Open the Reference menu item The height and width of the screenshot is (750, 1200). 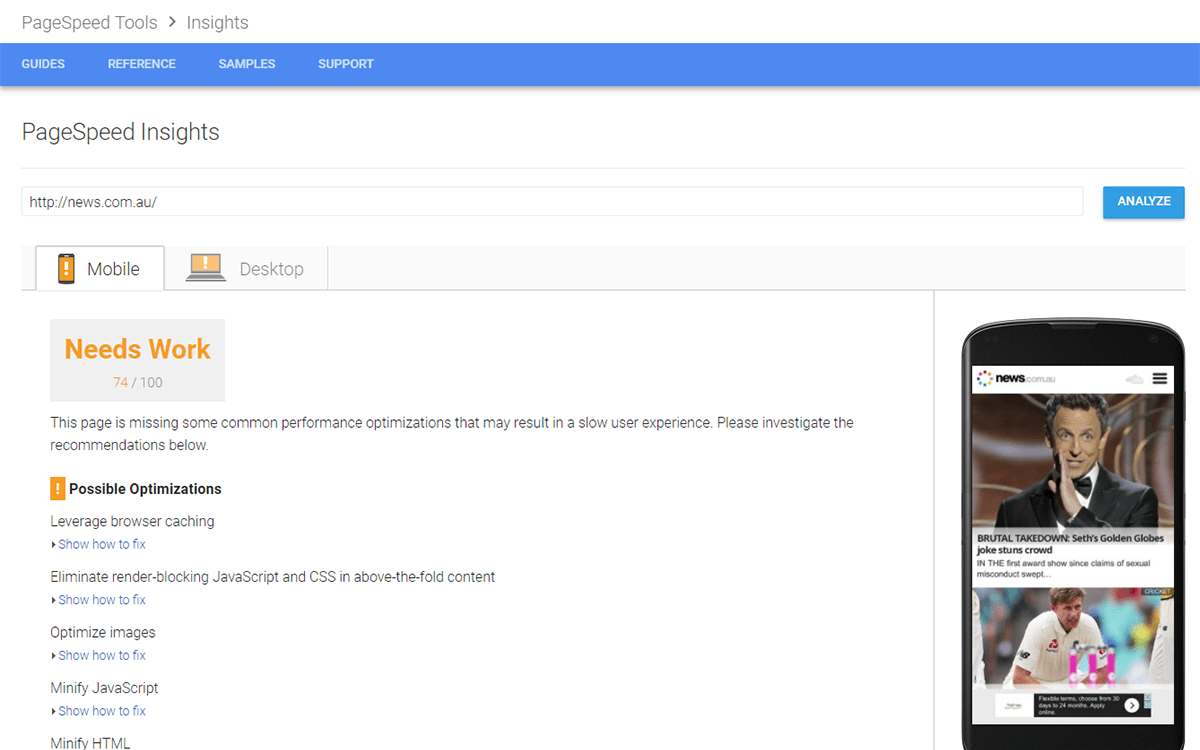[x=142, y=64]
